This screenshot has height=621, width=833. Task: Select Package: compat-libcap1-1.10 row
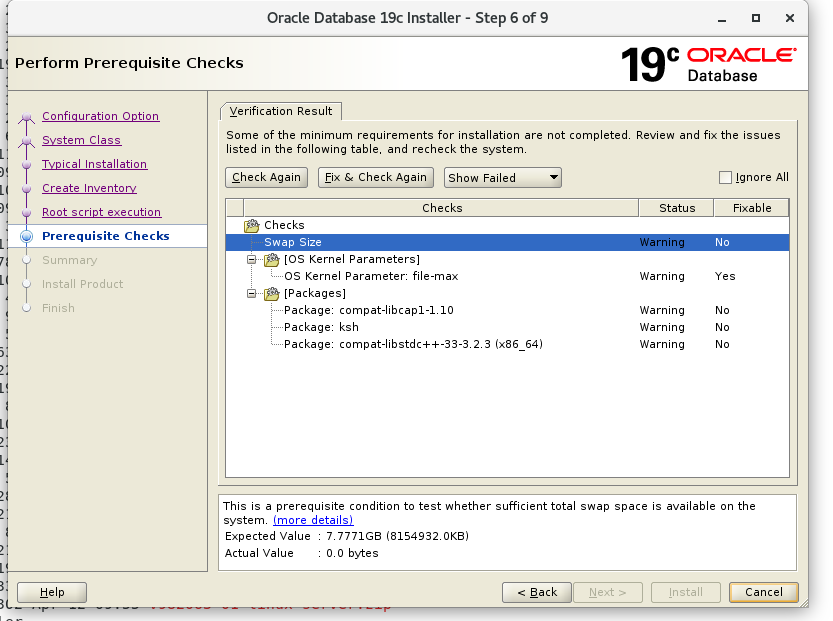pyautogui.click(x=507, y=310)
